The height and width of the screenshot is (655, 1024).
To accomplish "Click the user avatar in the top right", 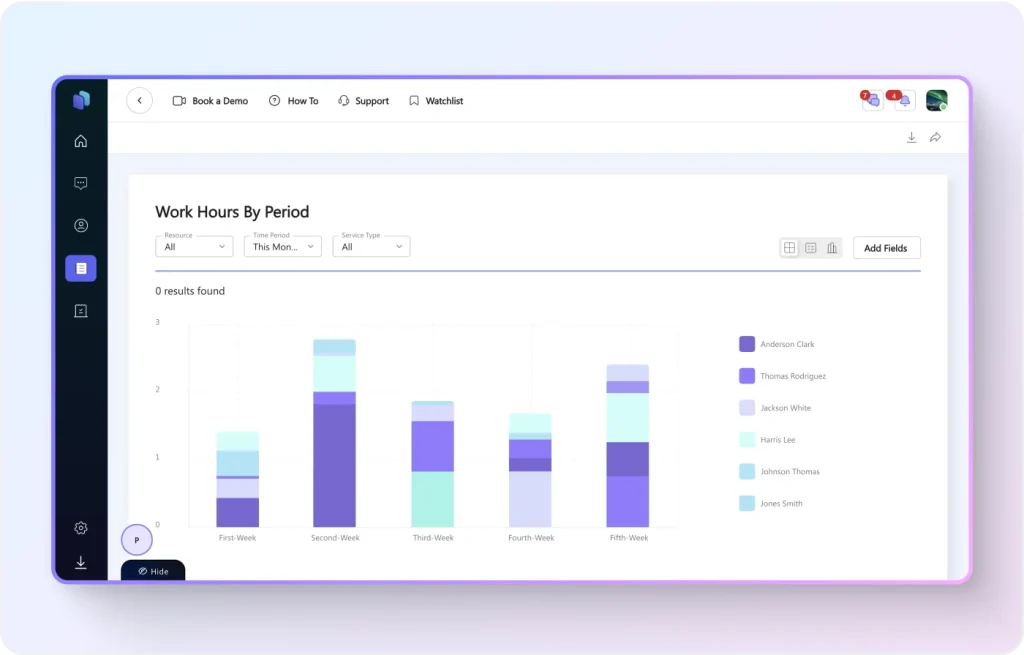I will (x=936, y=101).
